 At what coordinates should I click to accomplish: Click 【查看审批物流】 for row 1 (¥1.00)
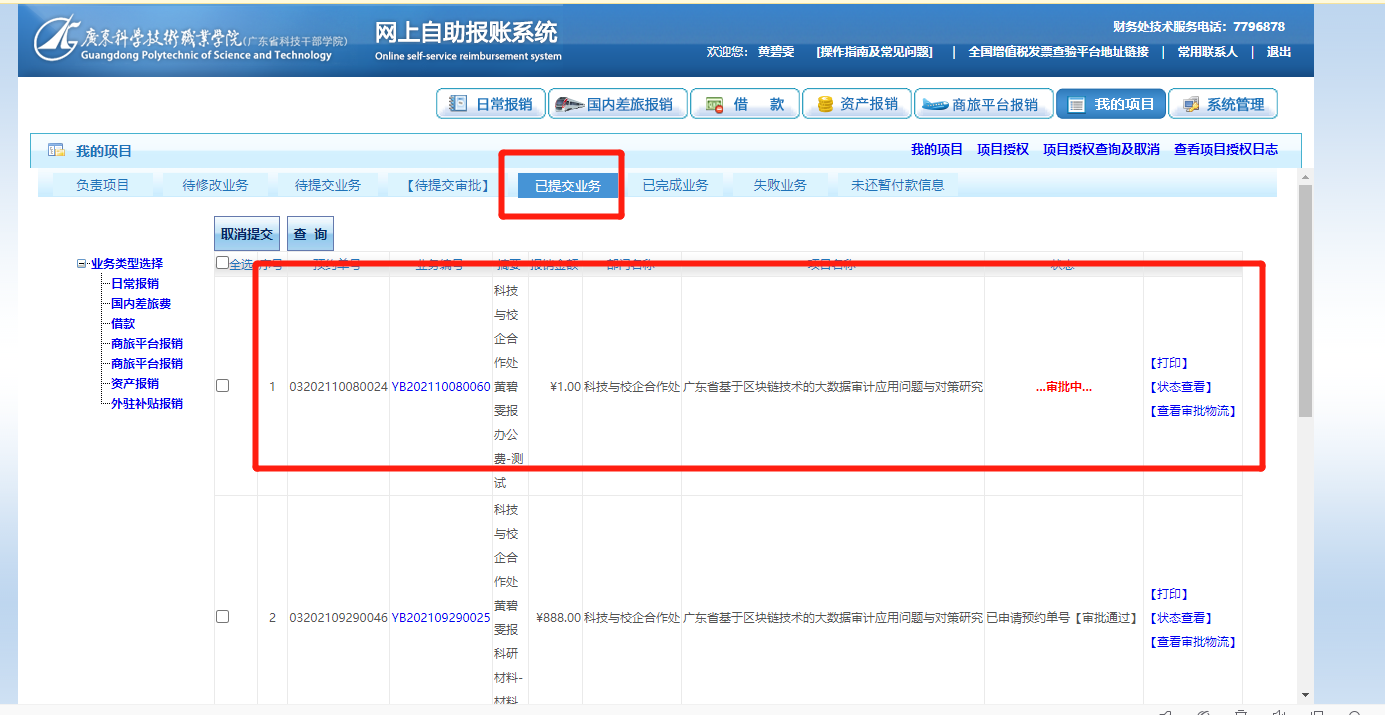tap(1193, 411)
